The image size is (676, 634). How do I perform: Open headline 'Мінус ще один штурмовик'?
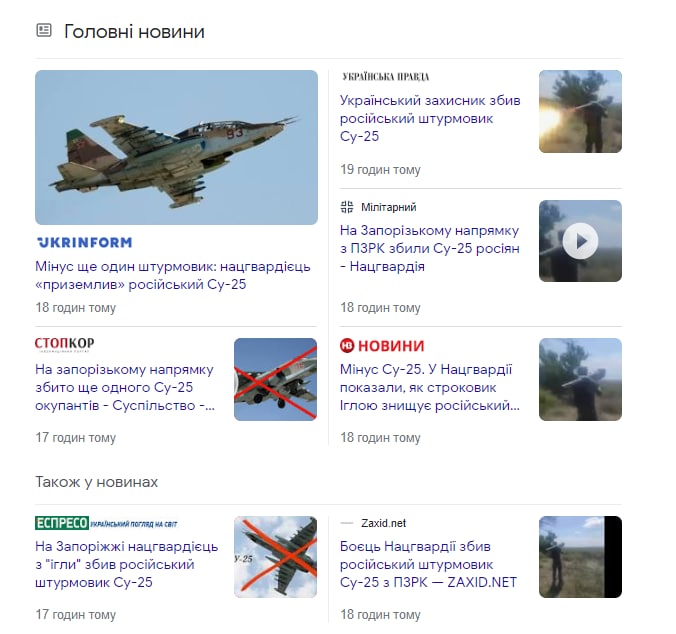[173, 275]
